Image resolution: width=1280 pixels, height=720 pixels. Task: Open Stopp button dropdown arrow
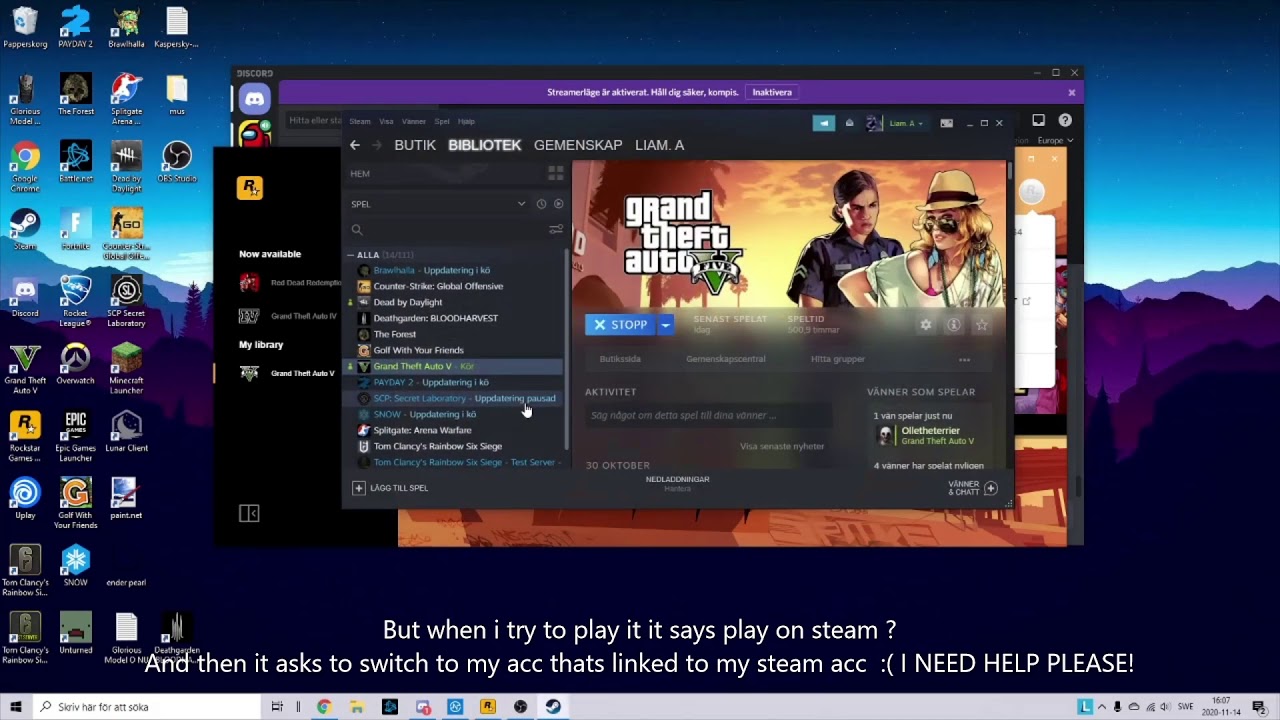pyautogui.click(x=665, y=325)
